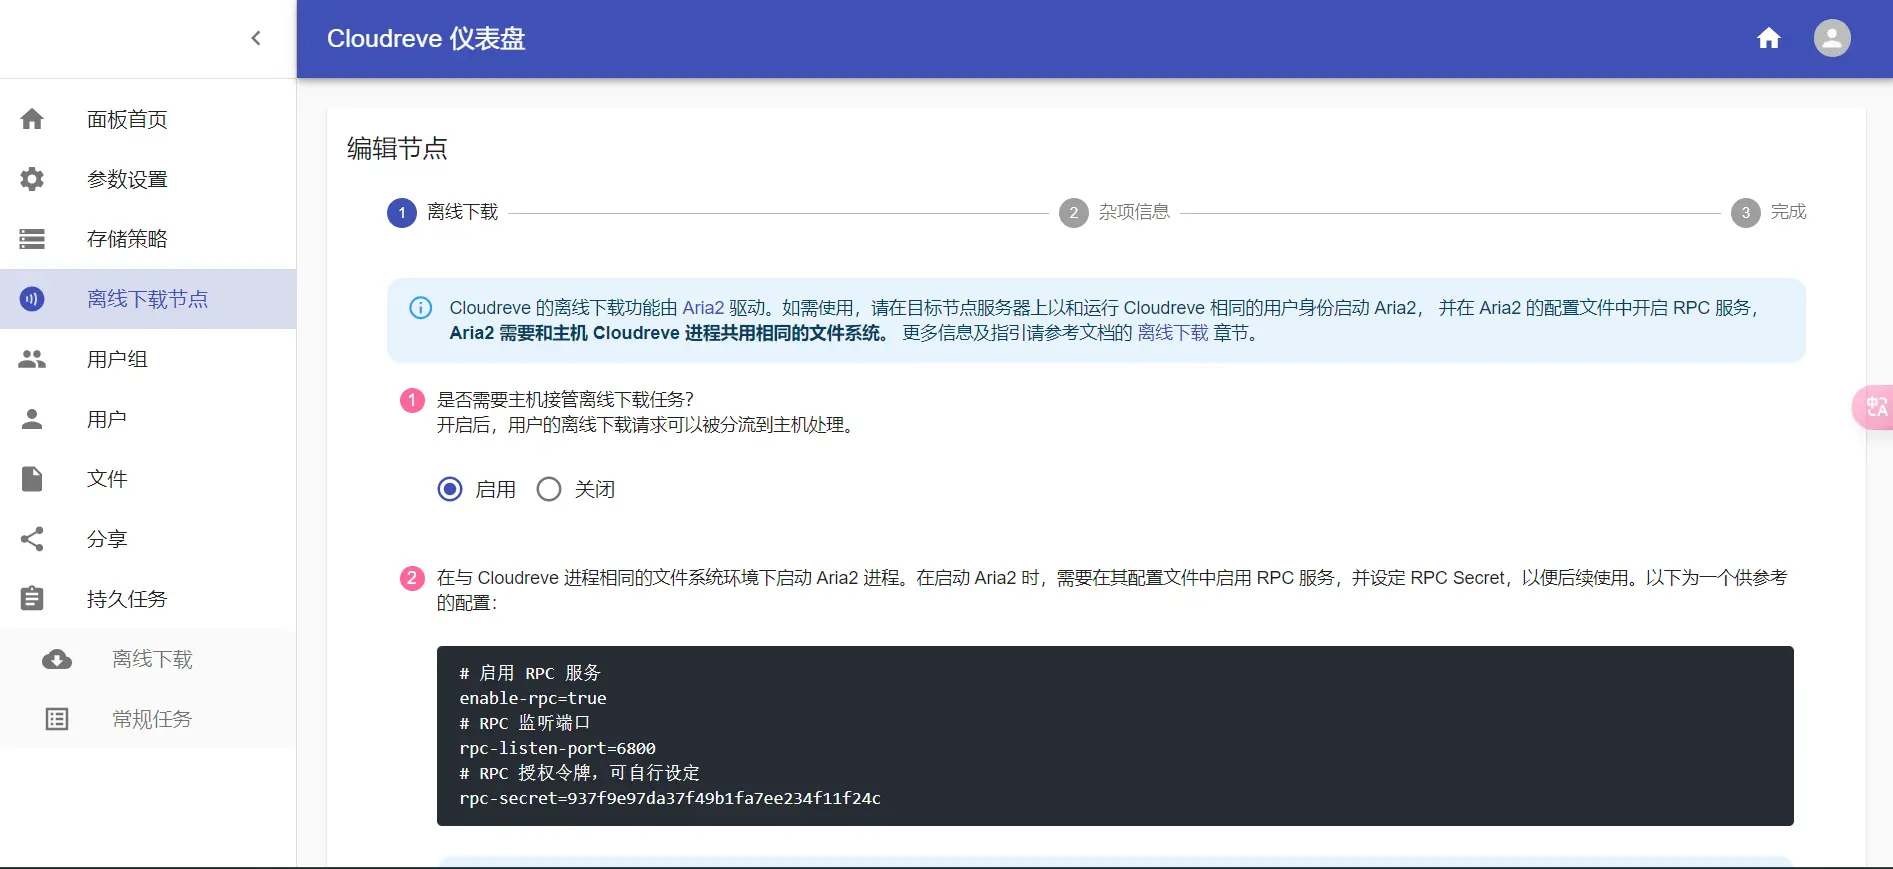Select the 启用 radio button
Viewport: 1893px width, 869px height.
[450, 489]
